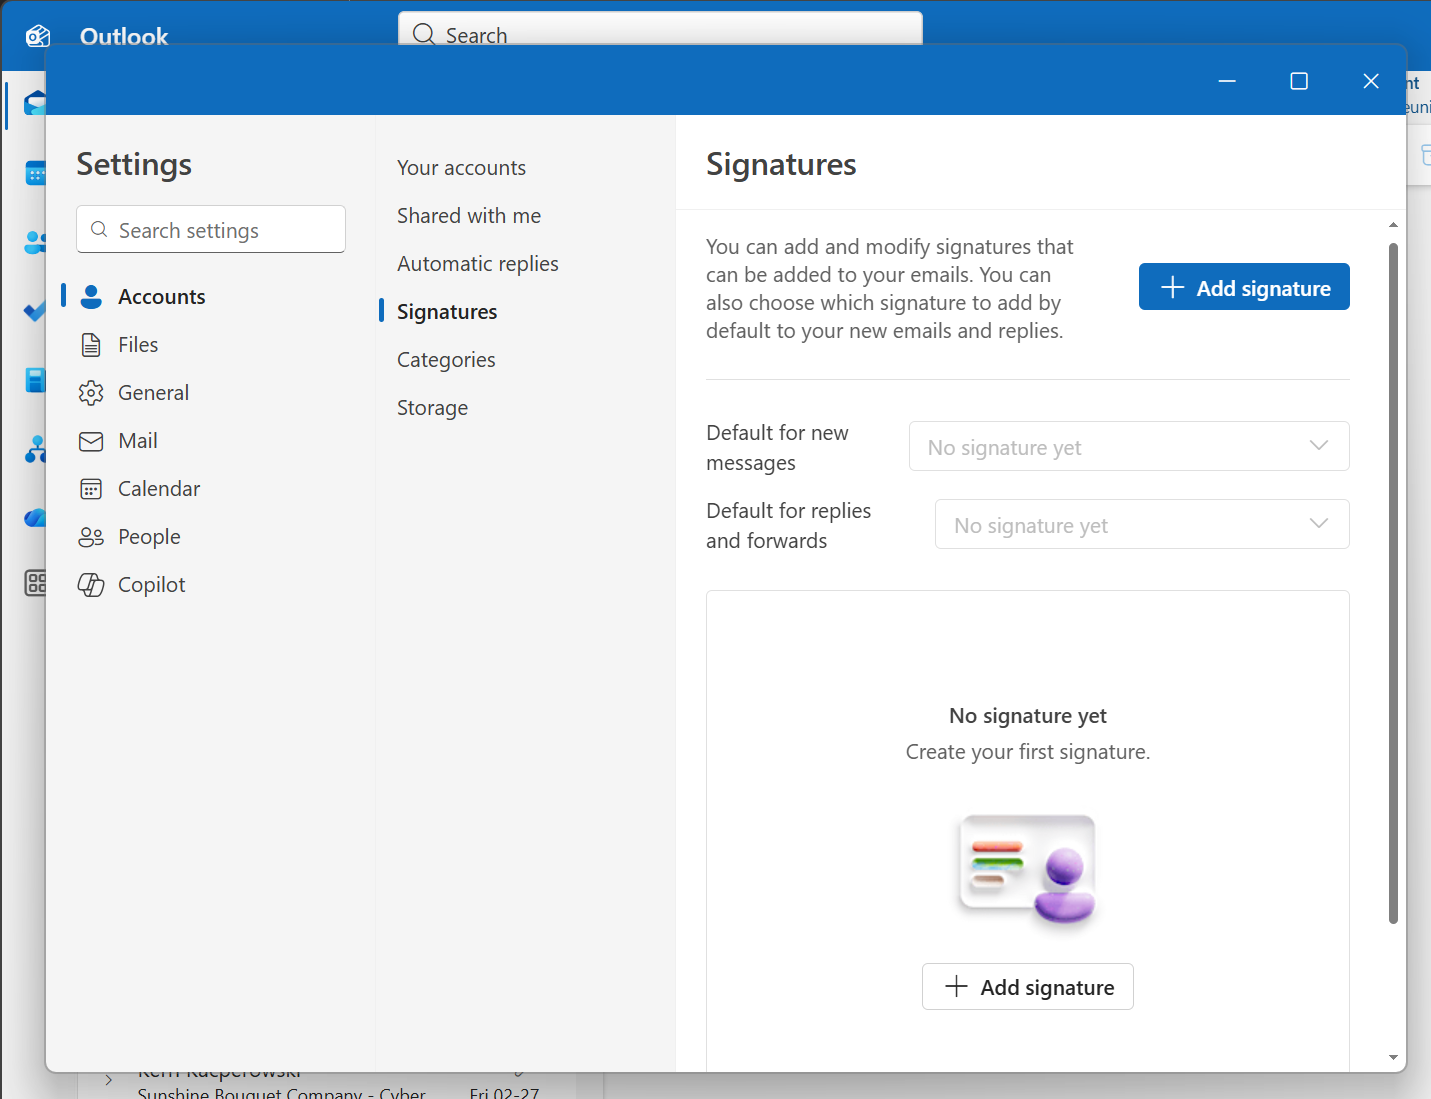
Task: Click the scrollbar down arrow in Signatures pane
Action: 1393,1057
